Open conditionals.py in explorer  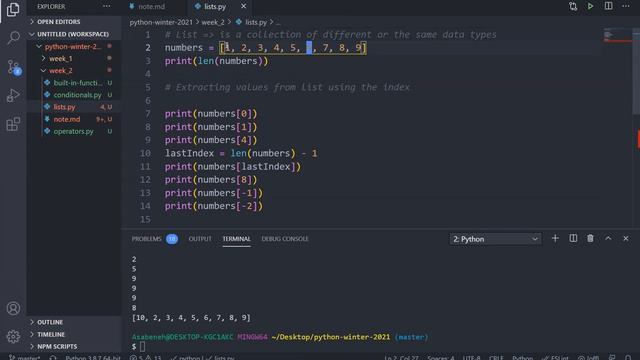[77, 95]
